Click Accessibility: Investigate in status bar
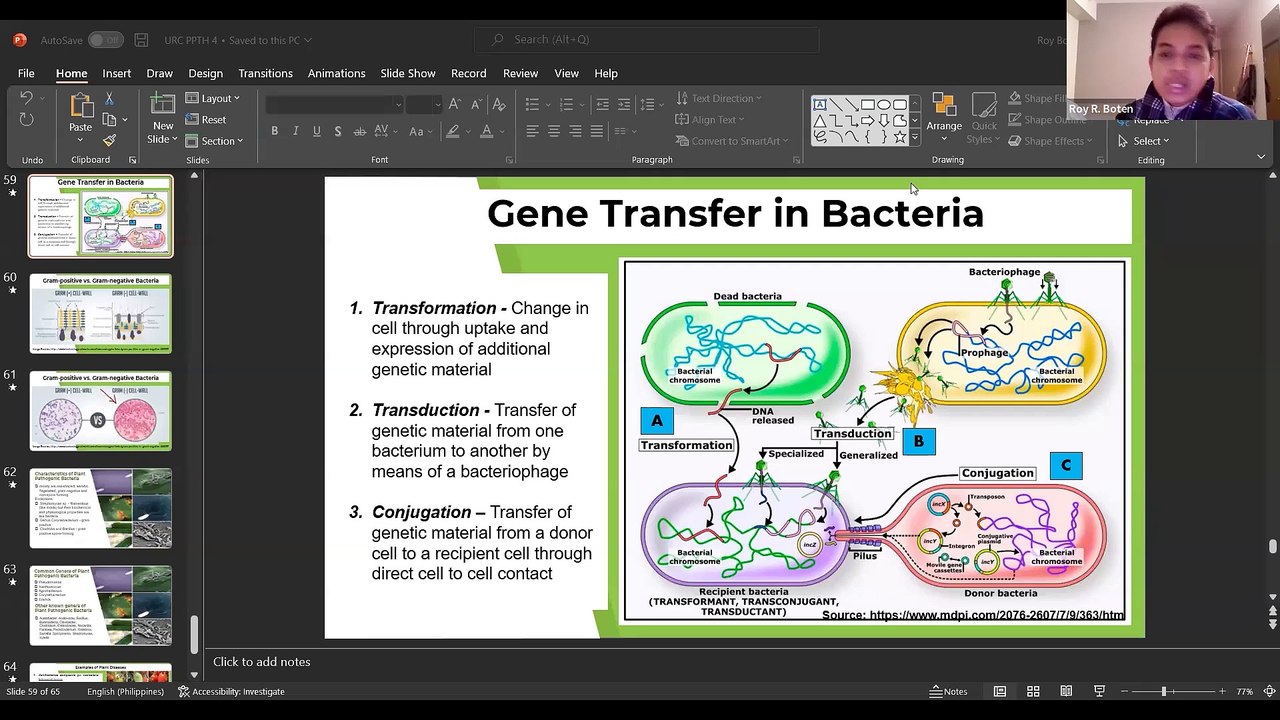 coord(231,691)
